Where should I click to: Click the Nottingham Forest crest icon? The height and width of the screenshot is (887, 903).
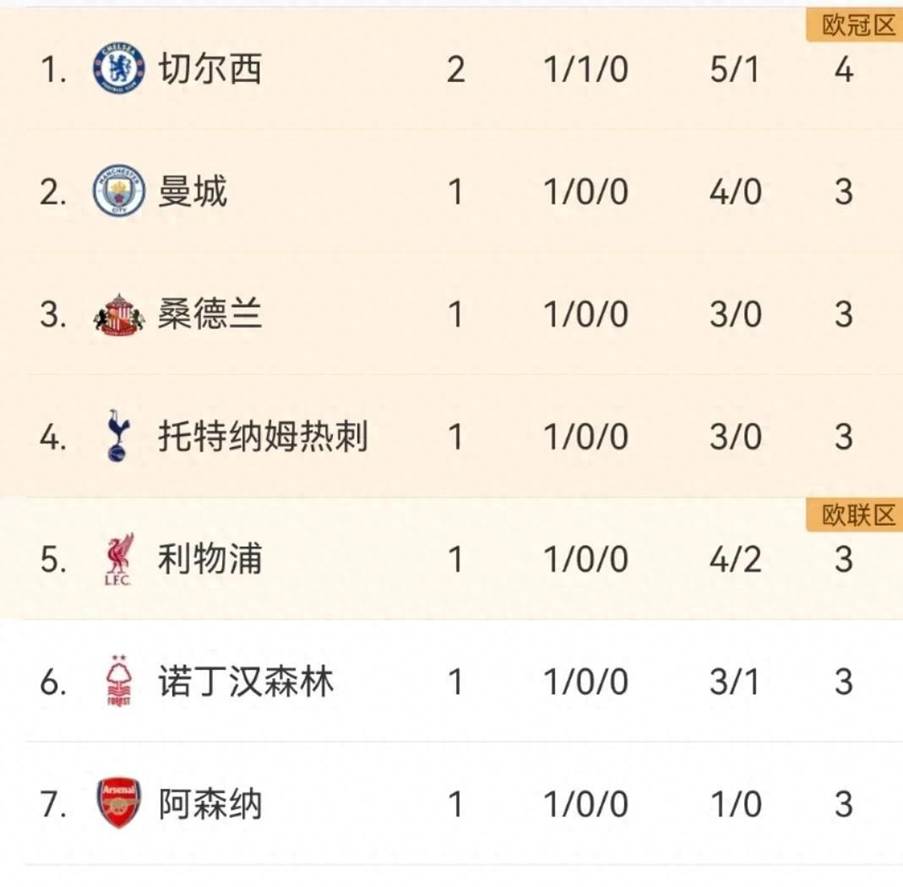tap(118, 682)
